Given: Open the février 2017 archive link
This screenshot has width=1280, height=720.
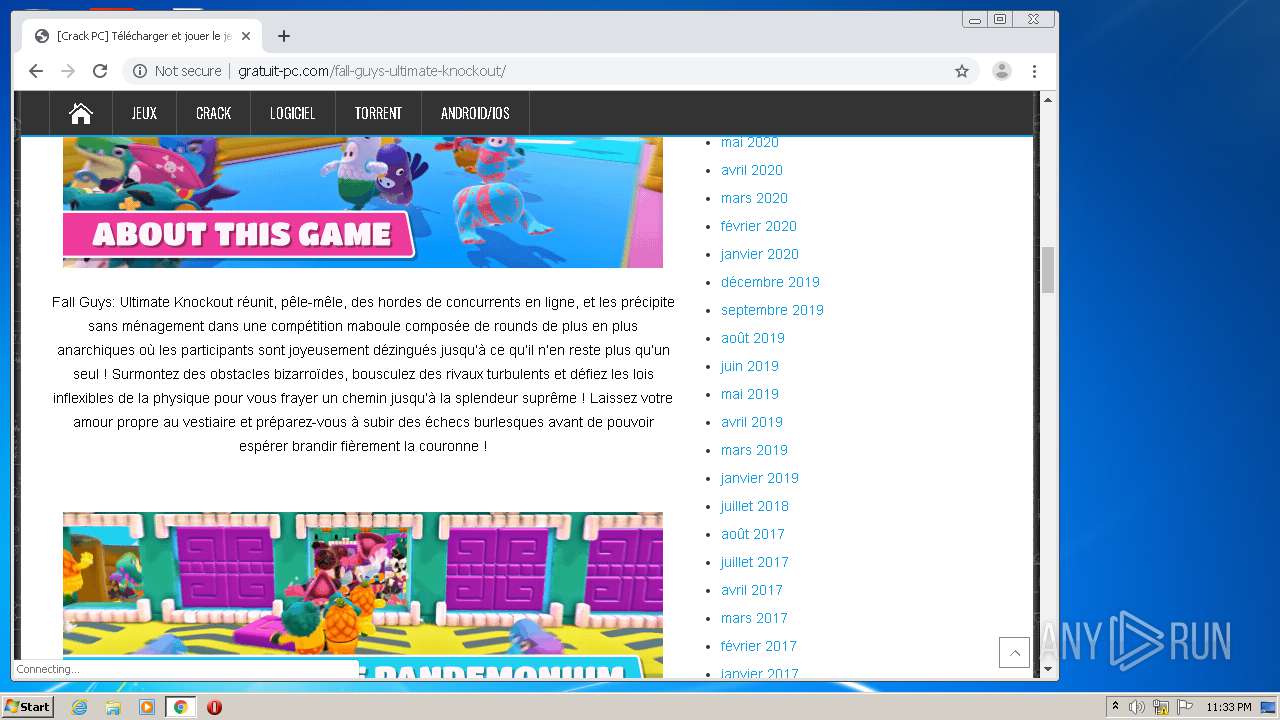Looking at the screenshot, I should tap(759, 646).
